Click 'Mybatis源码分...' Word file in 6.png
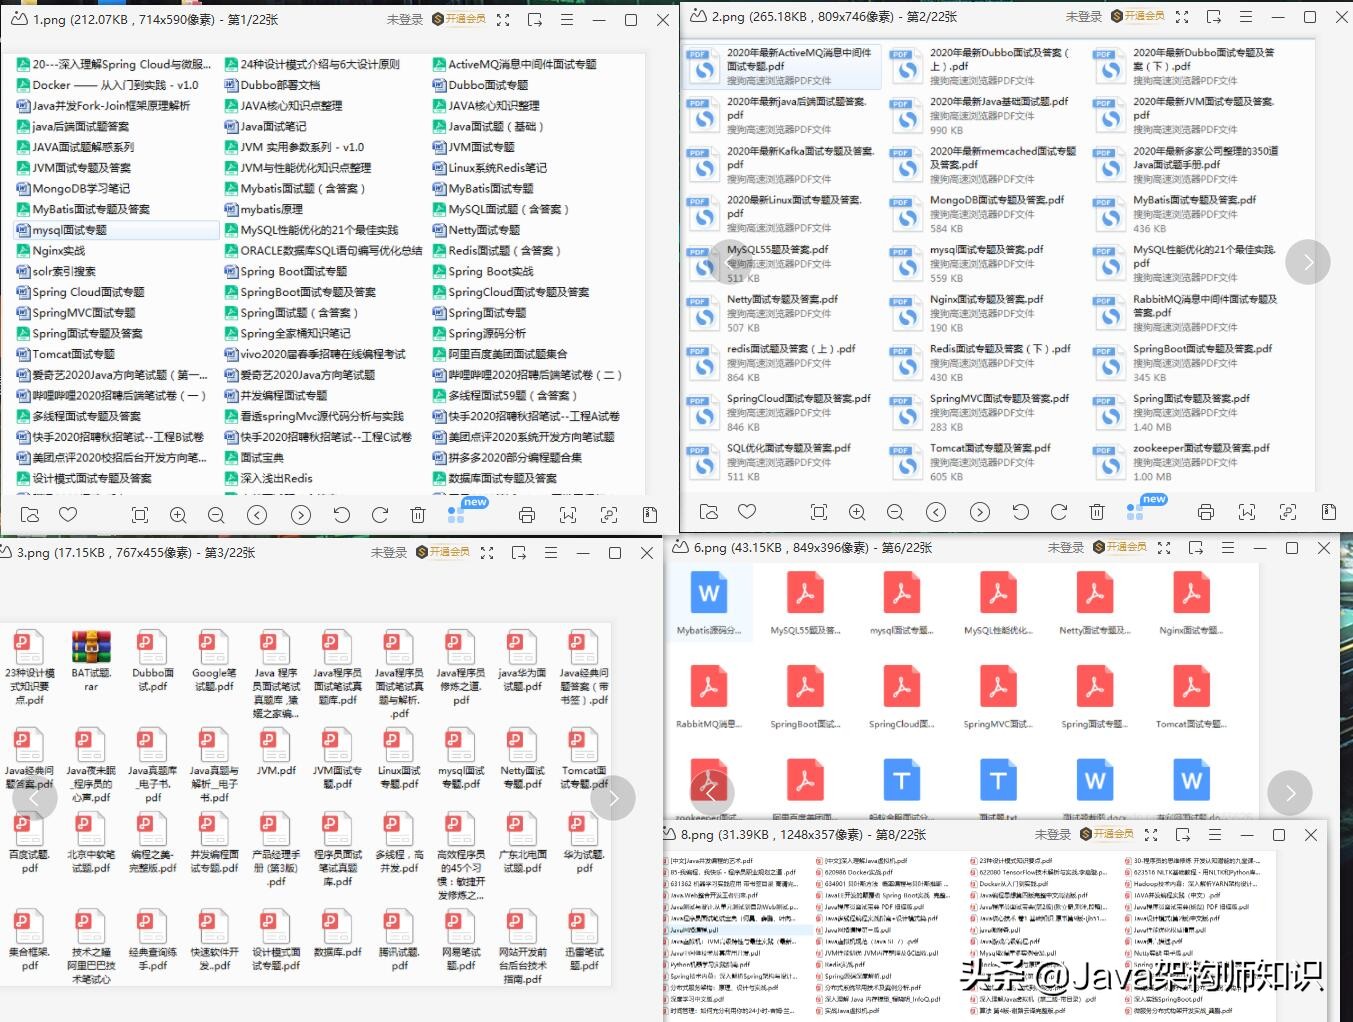1353x1022 pixels. [709, 604]
